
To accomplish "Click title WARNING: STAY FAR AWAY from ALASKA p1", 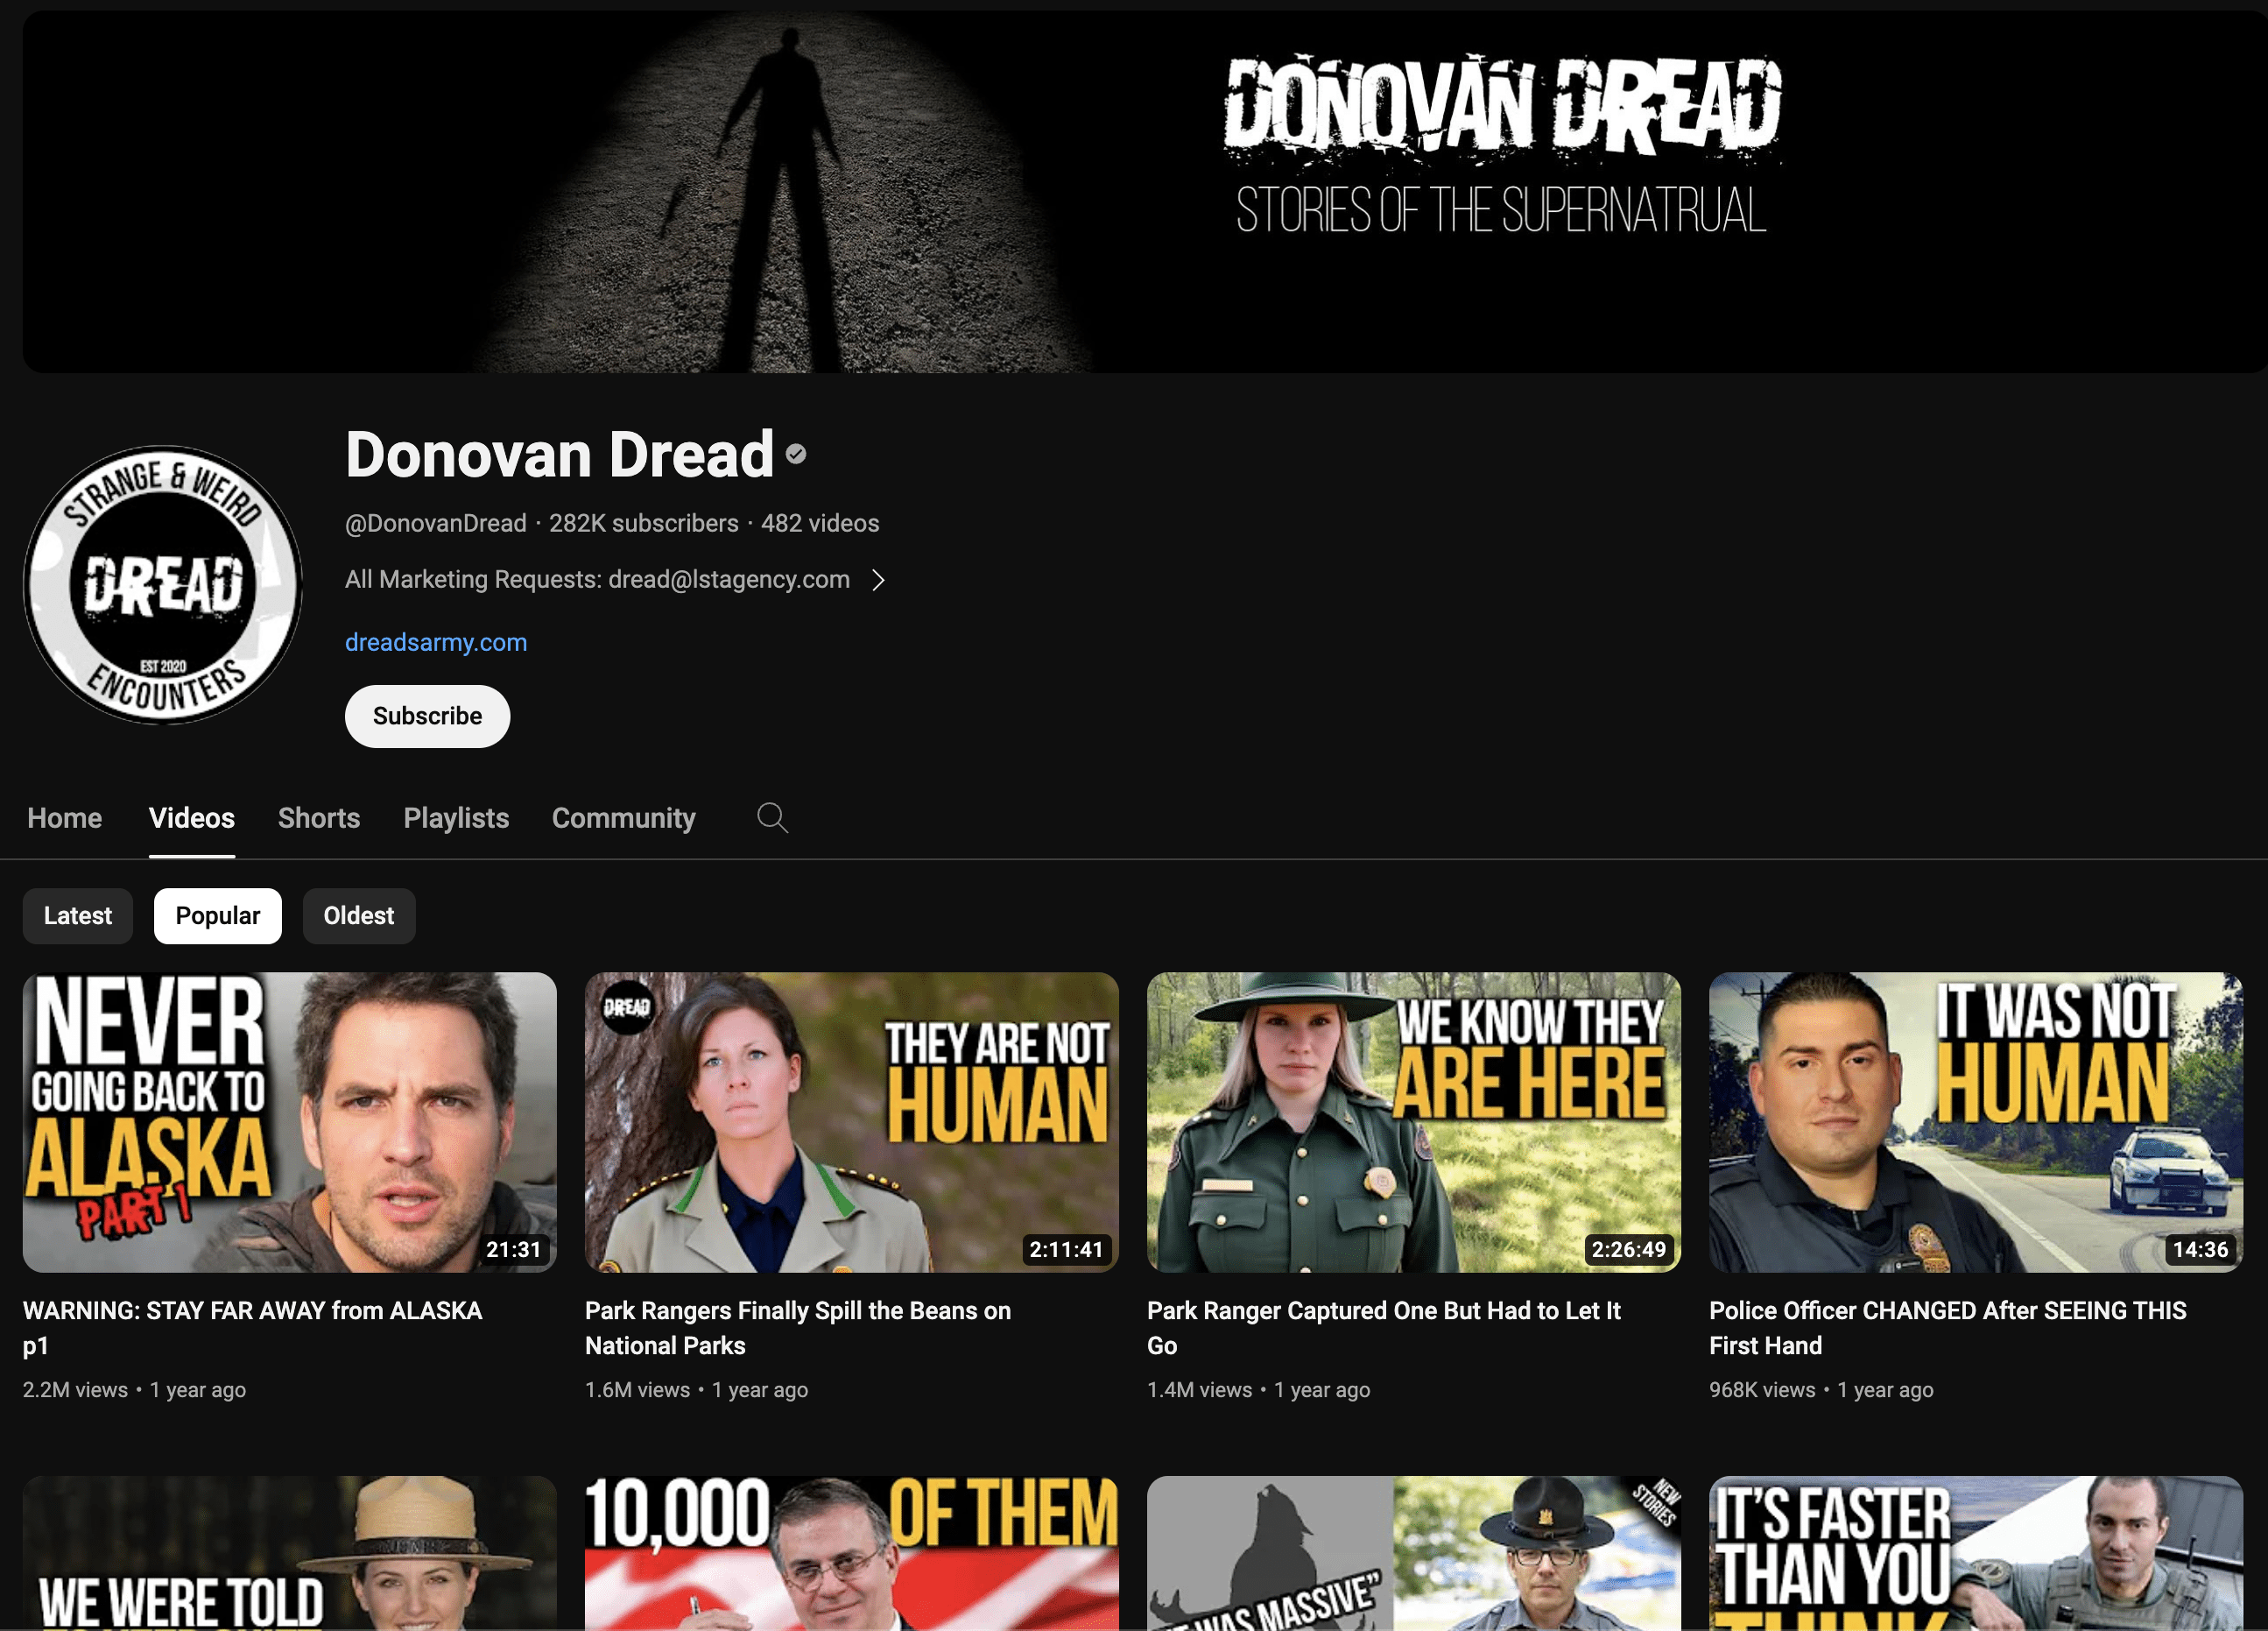I will click(253, 1328).
